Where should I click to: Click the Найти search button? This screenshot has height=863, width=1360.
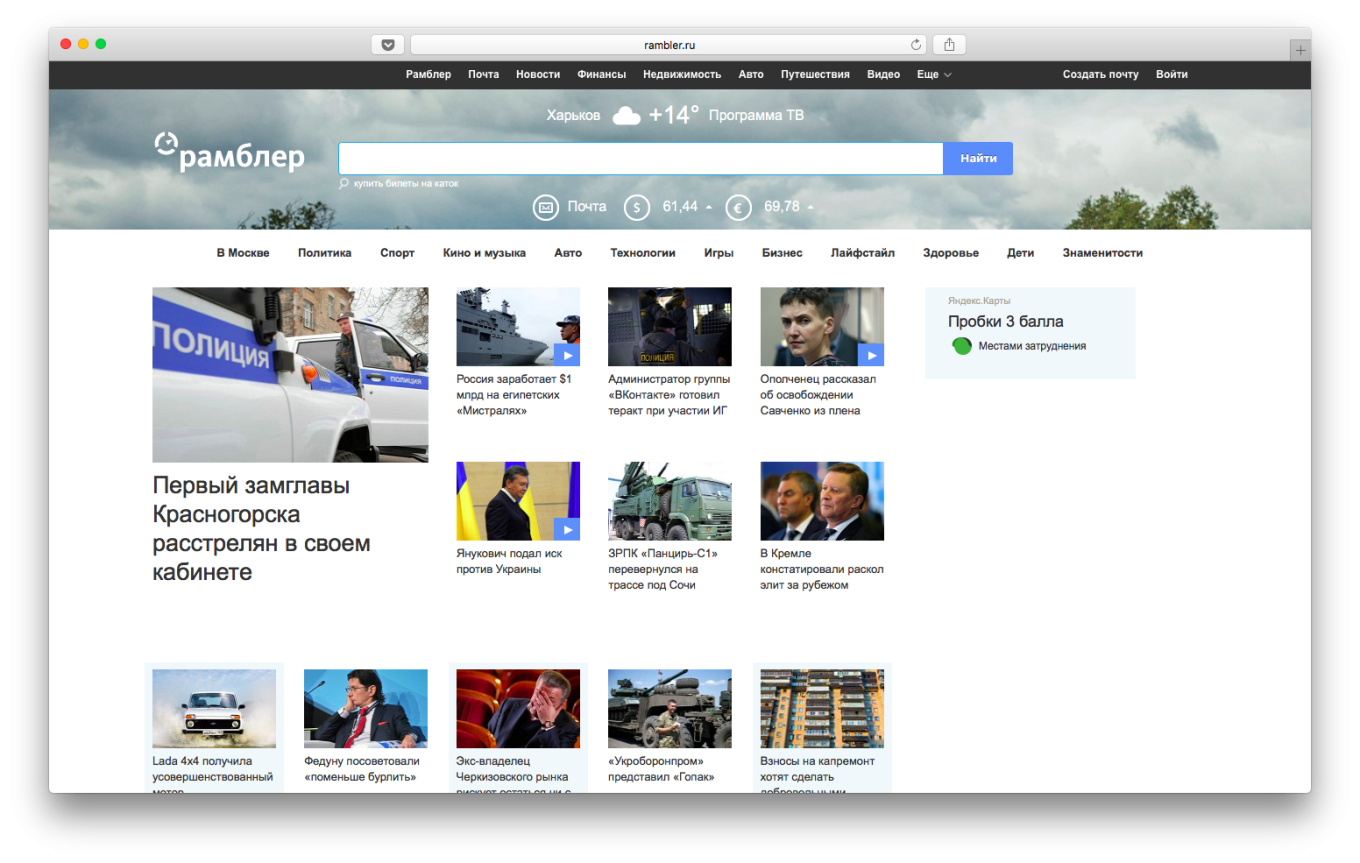[x=978, y=158]
